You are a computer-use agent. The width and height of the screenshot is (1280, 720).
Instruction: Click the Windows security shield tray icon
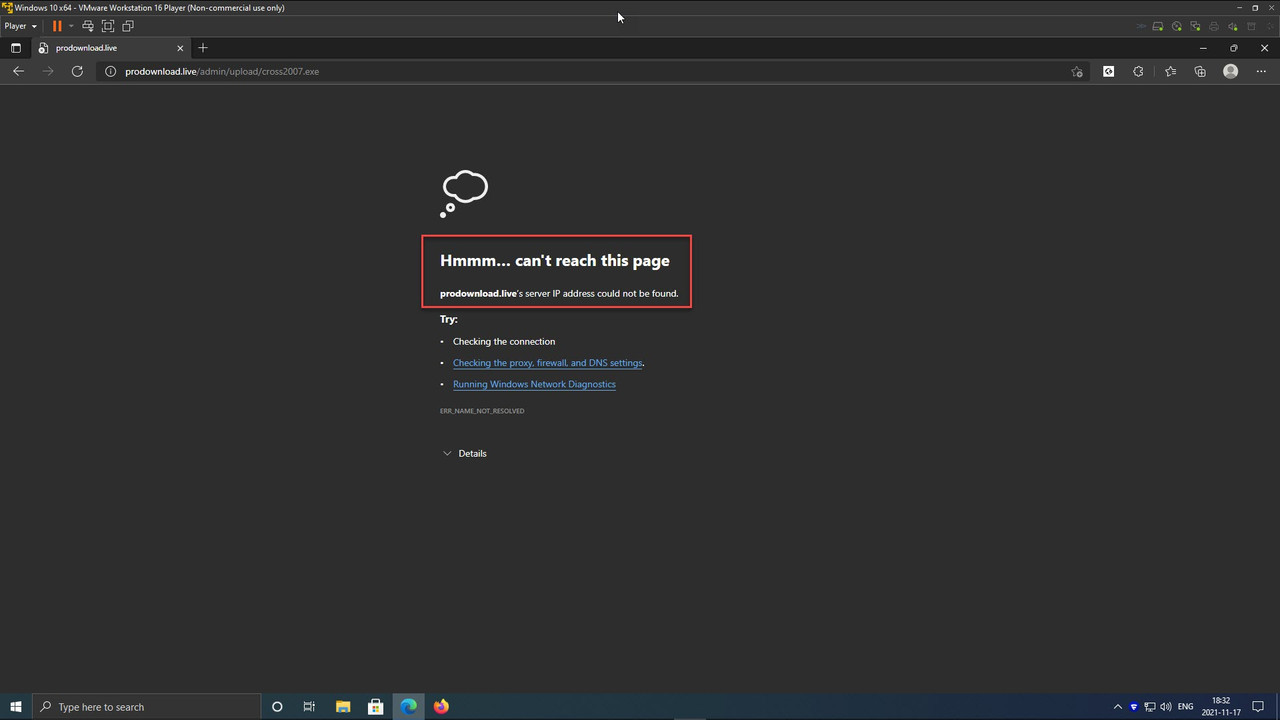point(1134,707)
